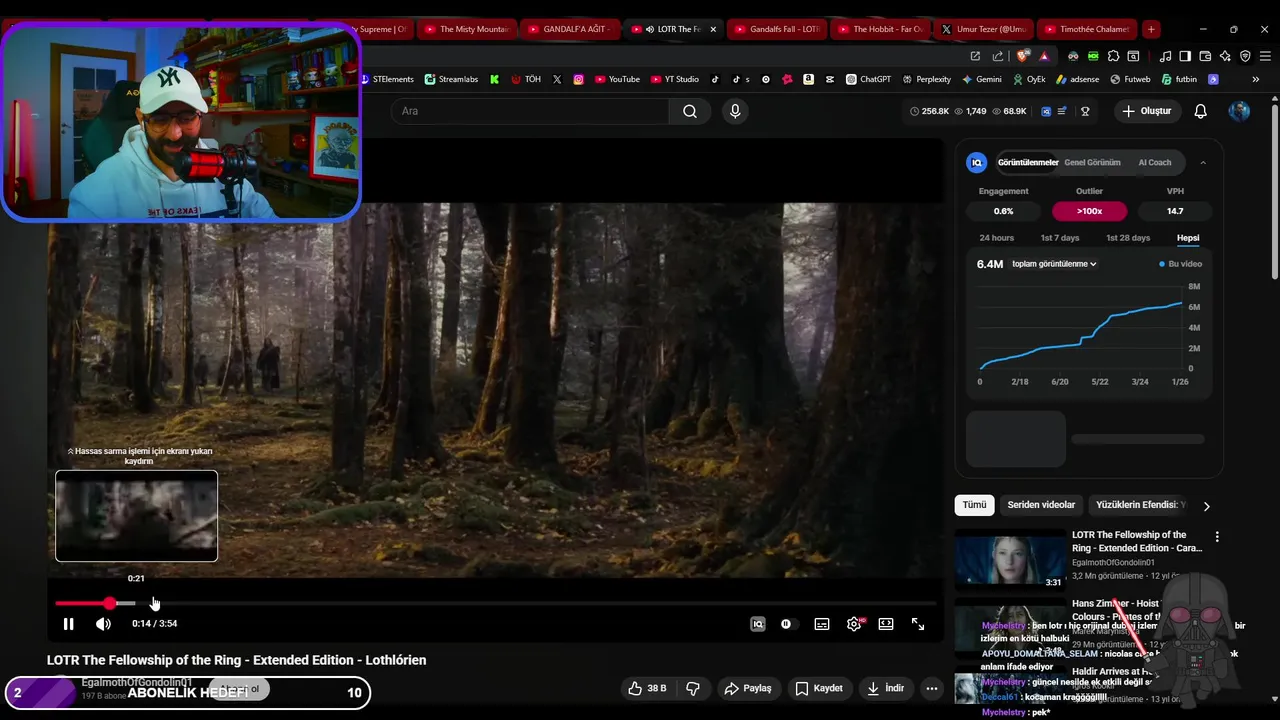This screenshot has height=720, width=1280.
Task: Click the share page icon in address bar
Action: (997, 56)
